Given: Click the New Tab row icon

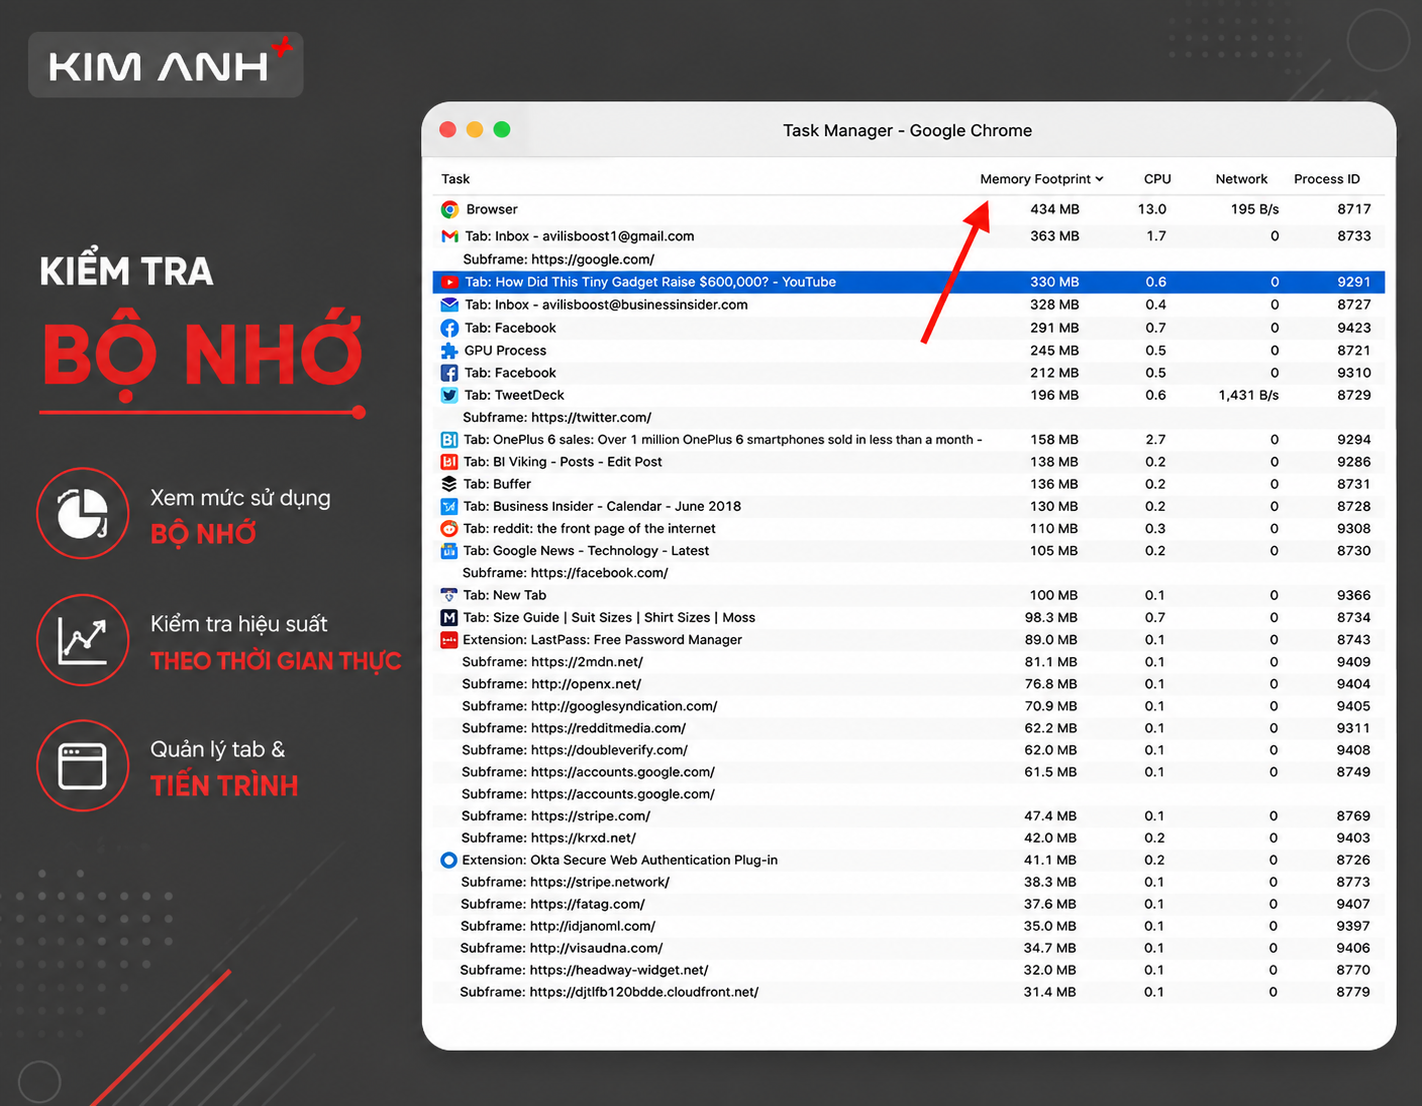Looking at the screenshot, I should 449,595.
